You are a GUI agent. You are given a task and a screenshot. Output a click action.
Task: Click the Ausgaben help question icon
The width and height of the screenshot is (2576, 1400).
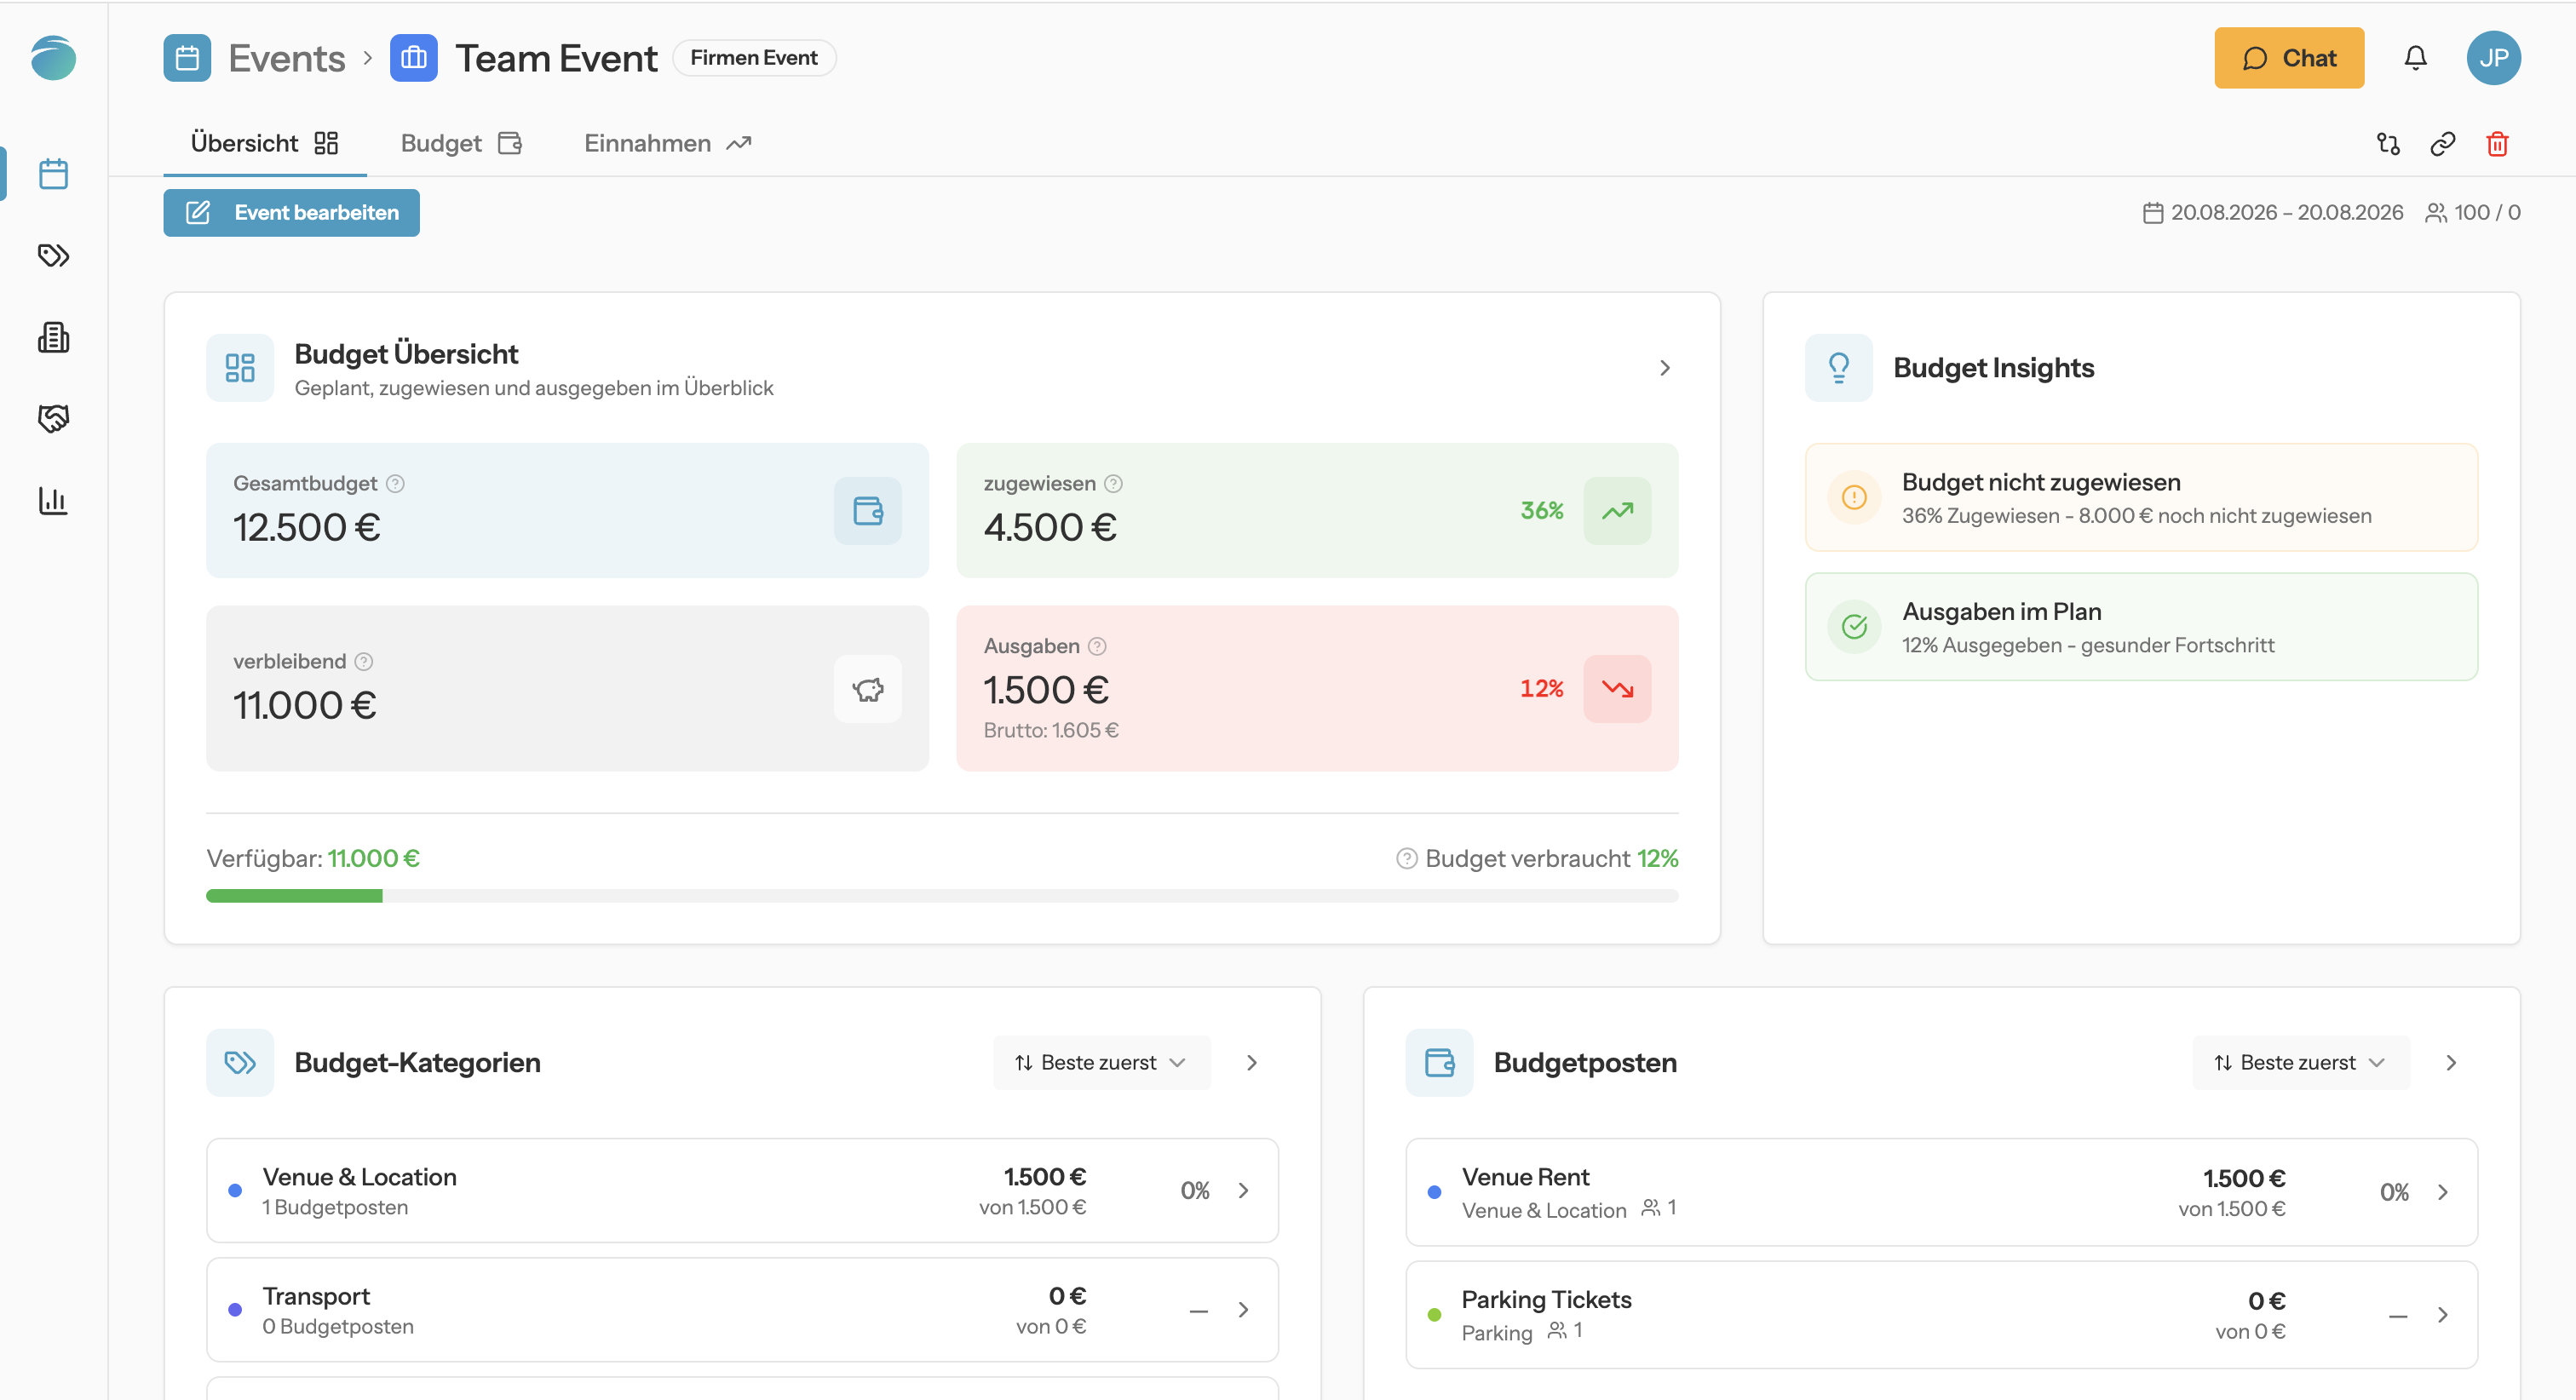[1097, 647]
